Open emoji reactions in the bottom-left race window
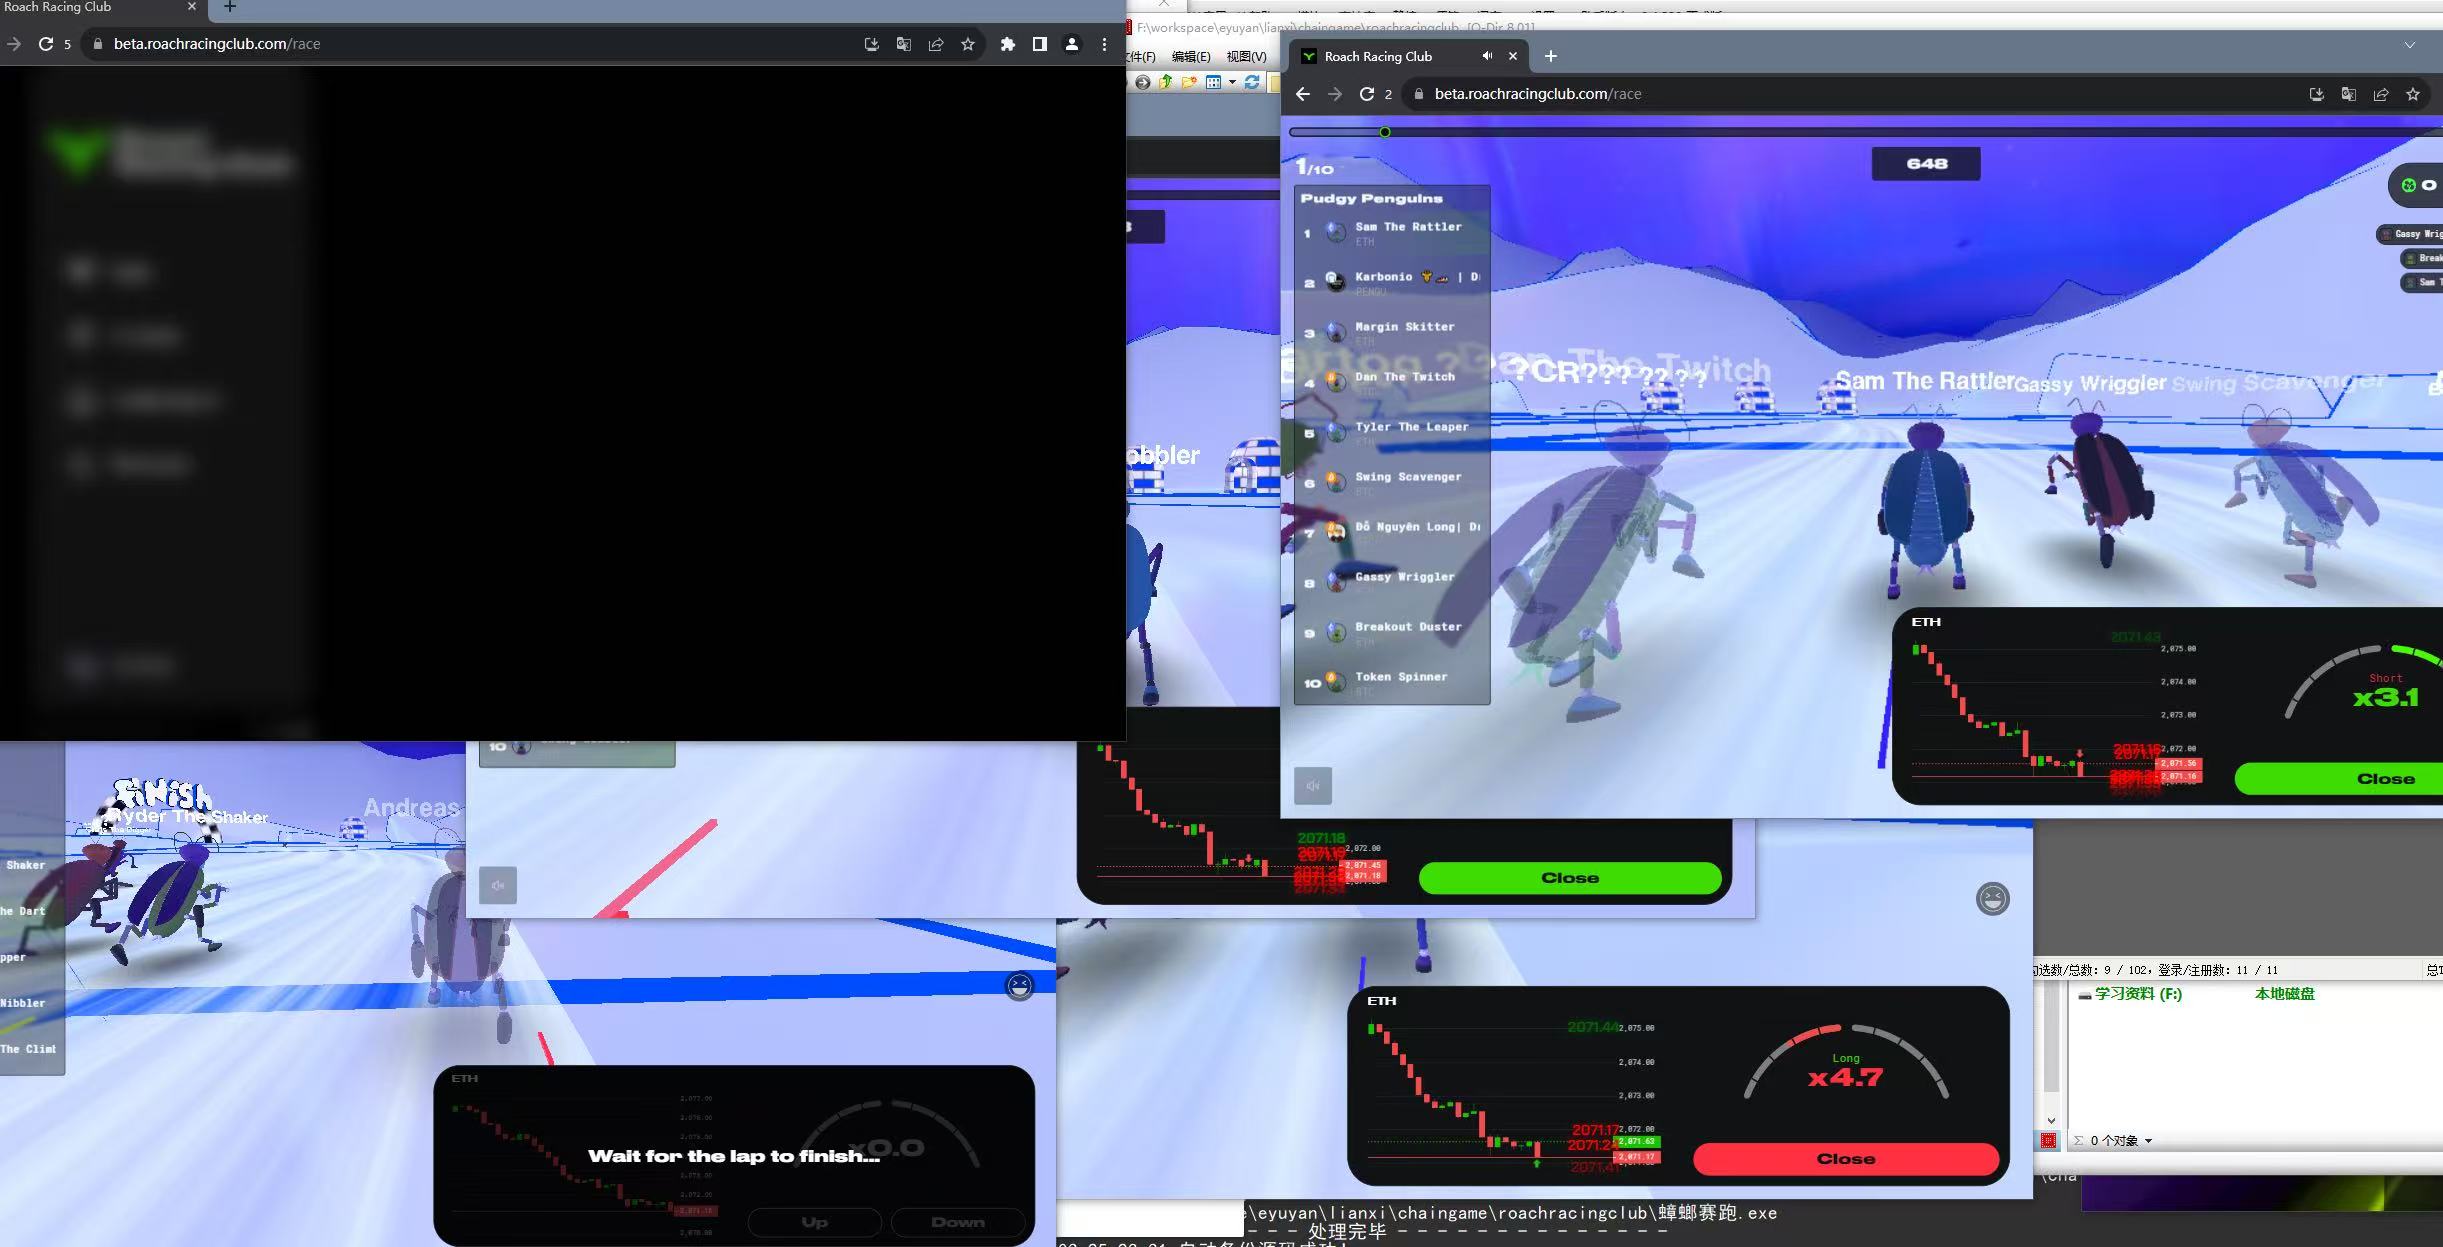This screenshot has height=1247, width=2443. (1019, 986)
